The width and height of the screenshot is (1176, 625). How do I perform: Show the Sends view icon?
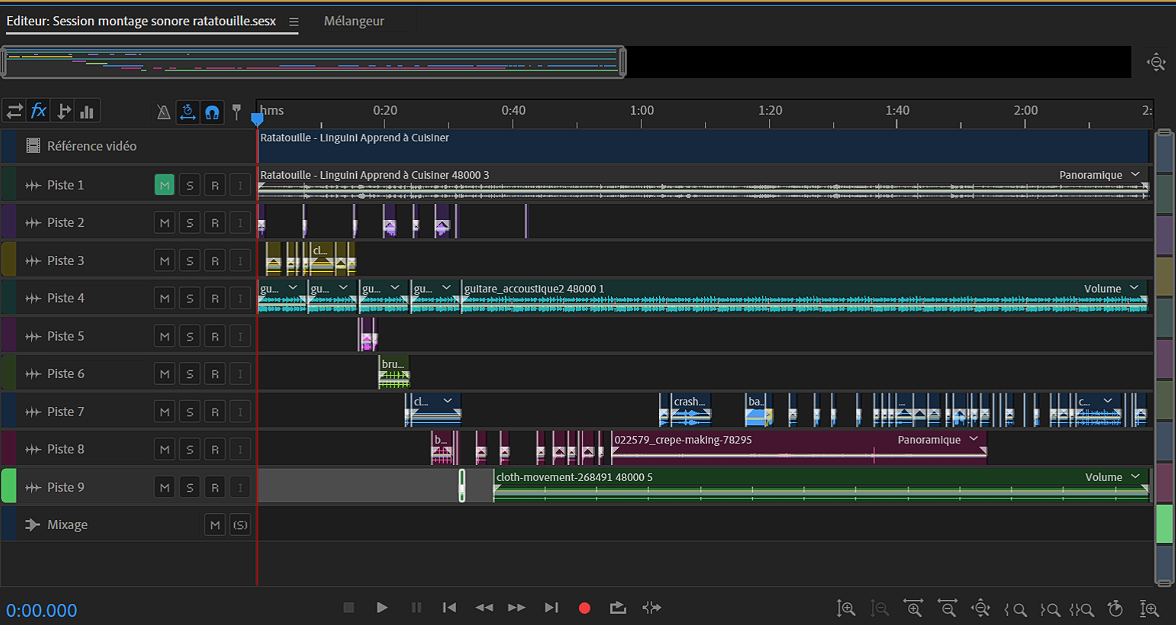click(64, 111)
